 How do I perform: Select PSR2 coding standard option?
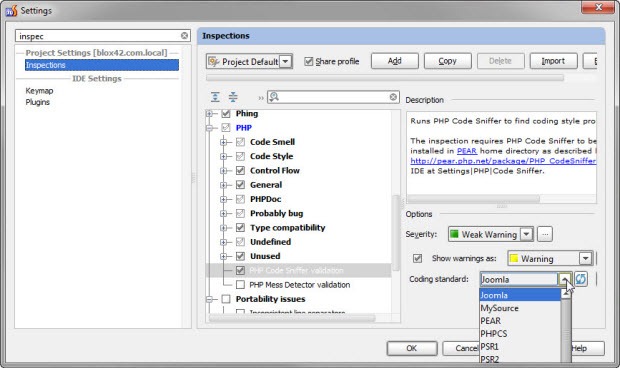click(x=520, y=359)
